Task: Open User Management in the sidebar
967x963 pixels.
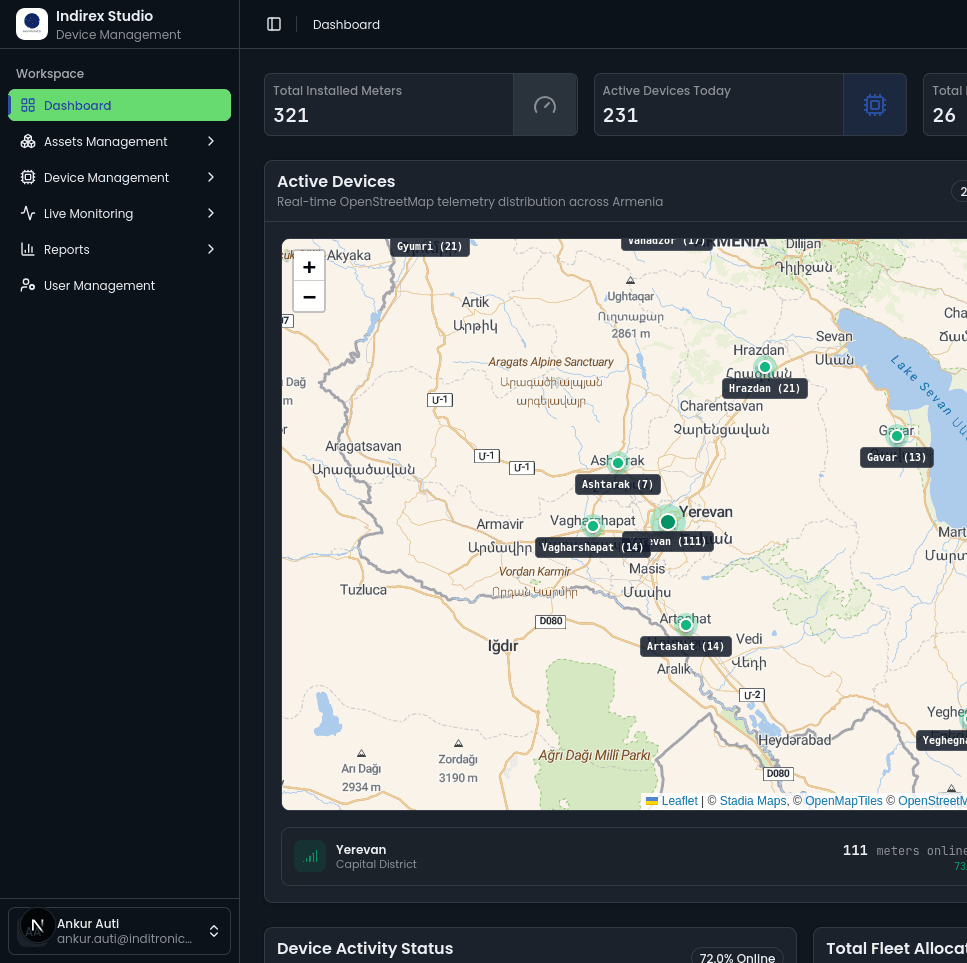Action: [x=120, y=285]
